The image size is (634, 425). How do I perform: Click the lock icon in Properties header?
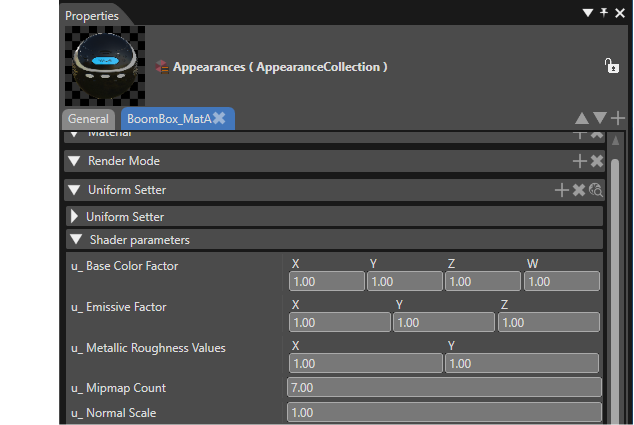(611, 66)
